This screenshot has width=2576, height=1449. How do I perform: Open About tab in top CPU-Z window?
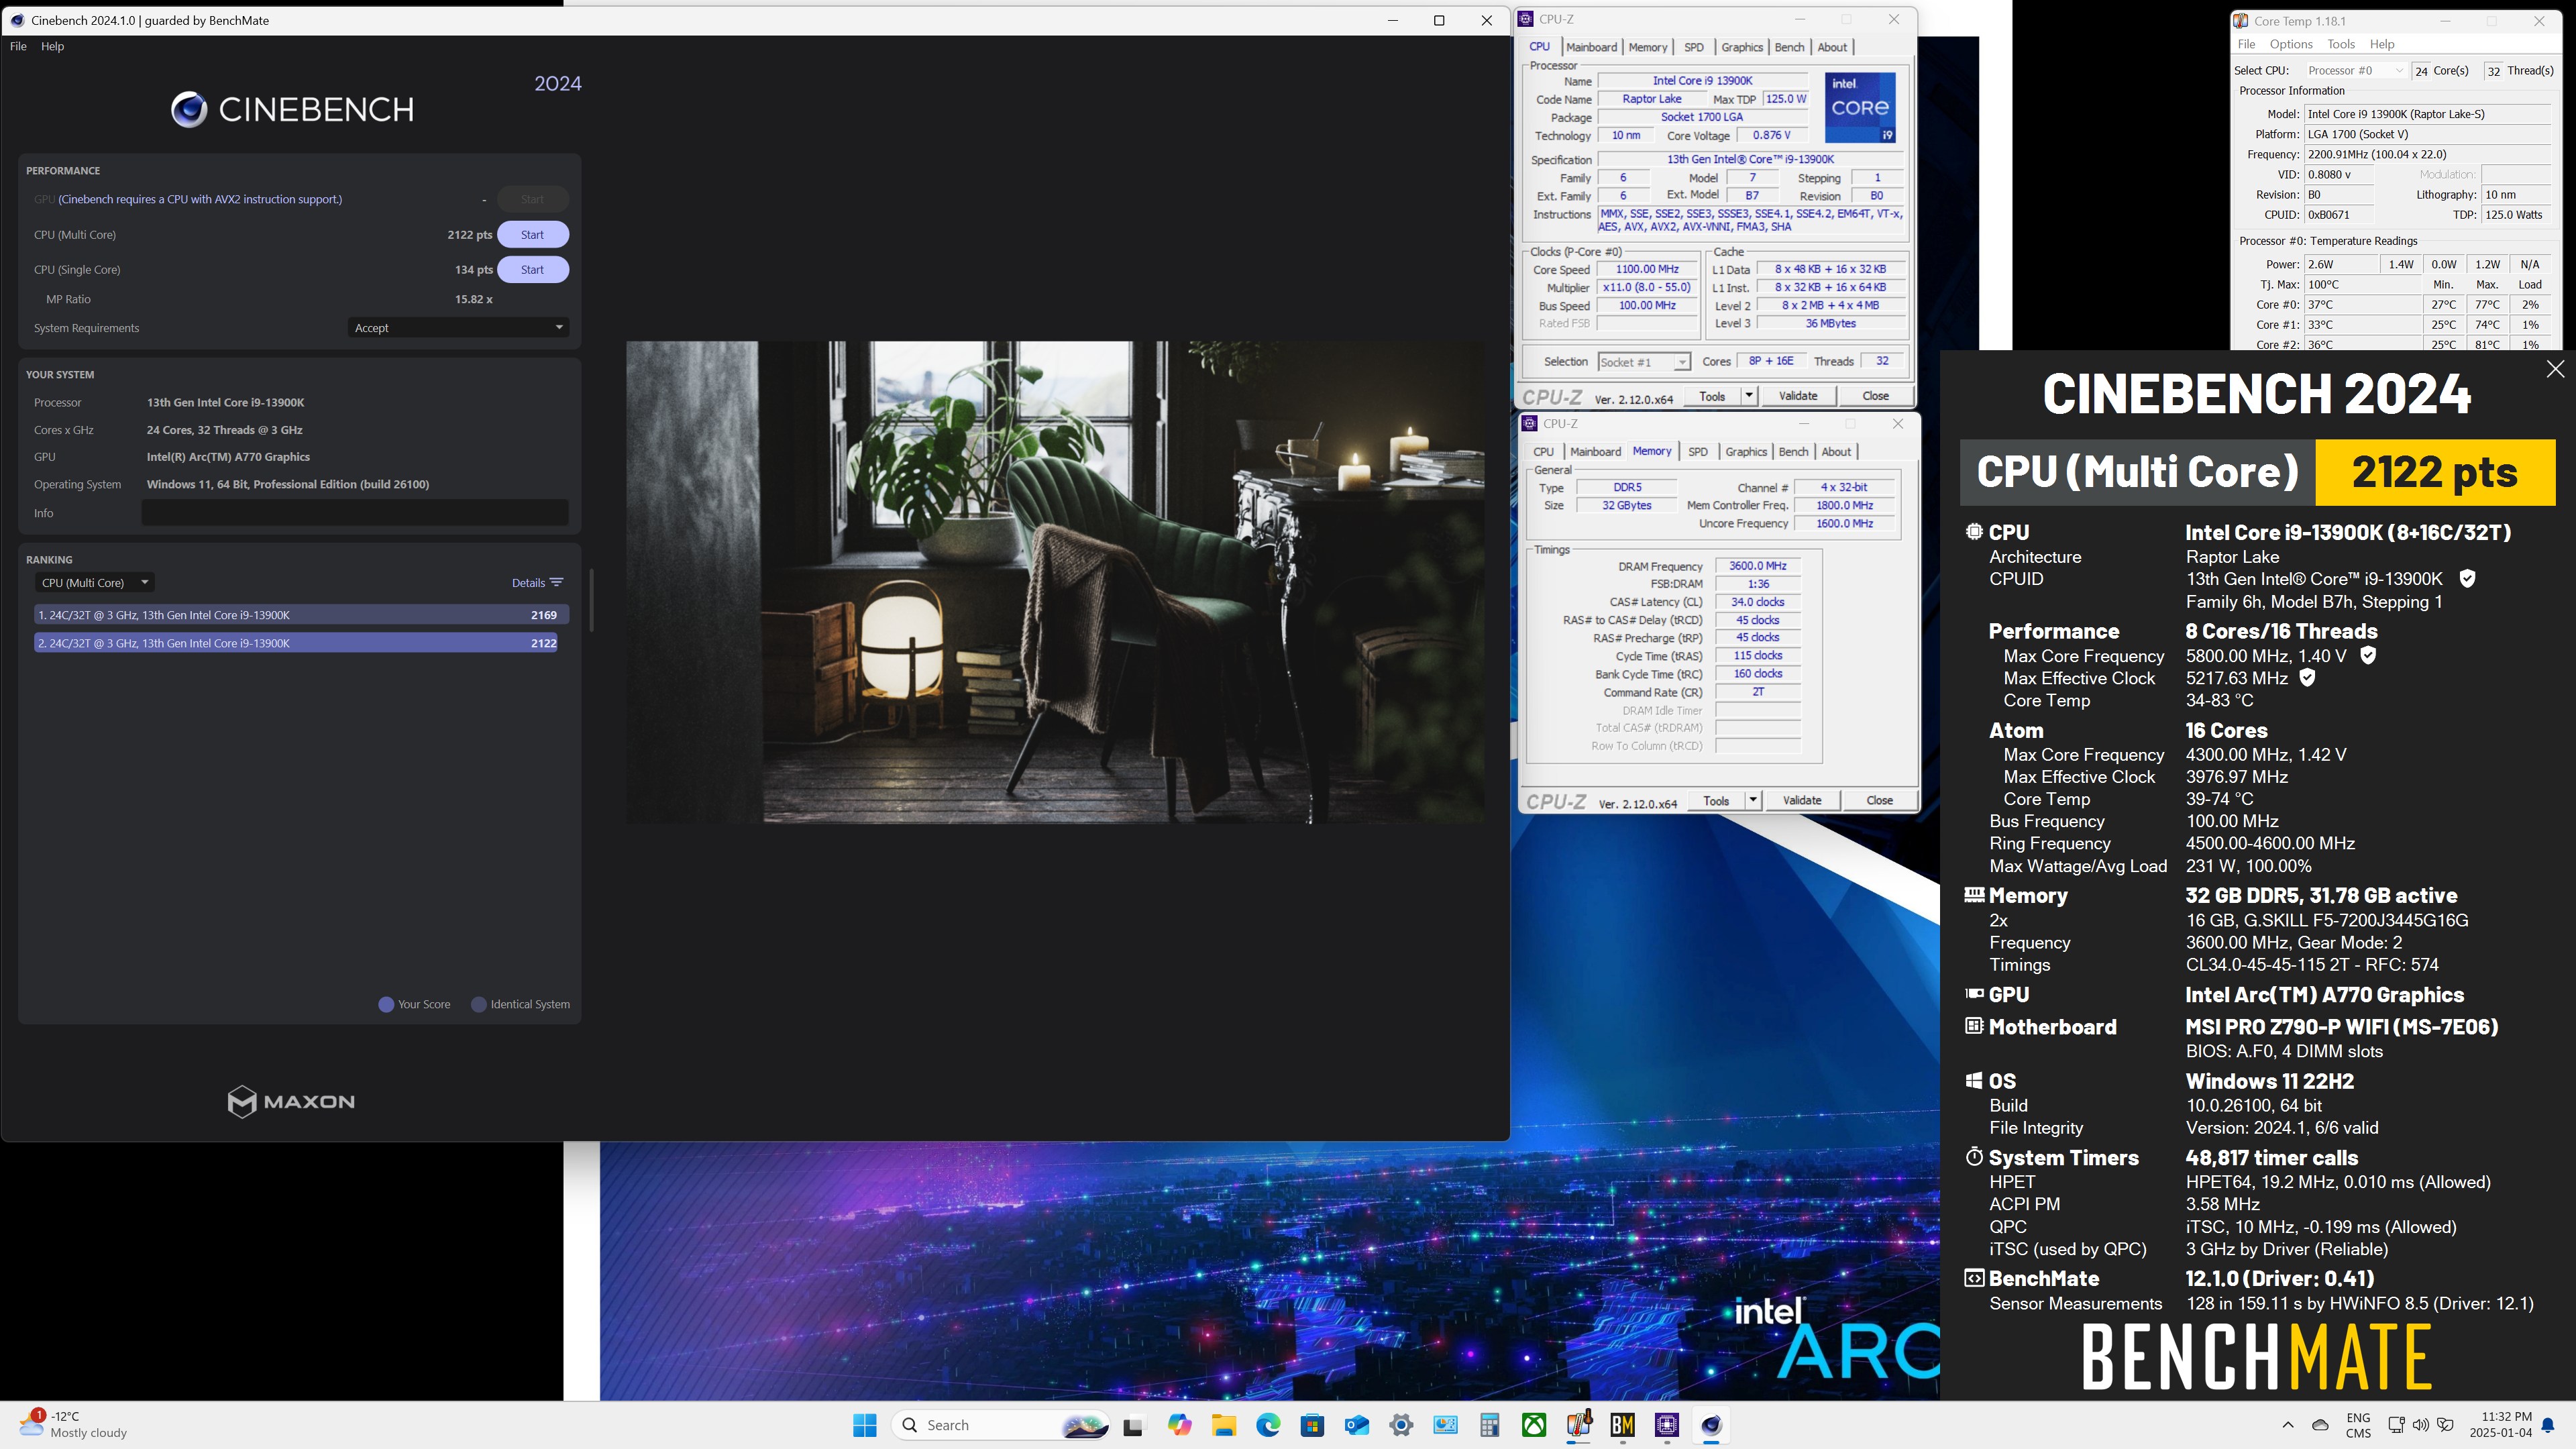[1832, 47]
